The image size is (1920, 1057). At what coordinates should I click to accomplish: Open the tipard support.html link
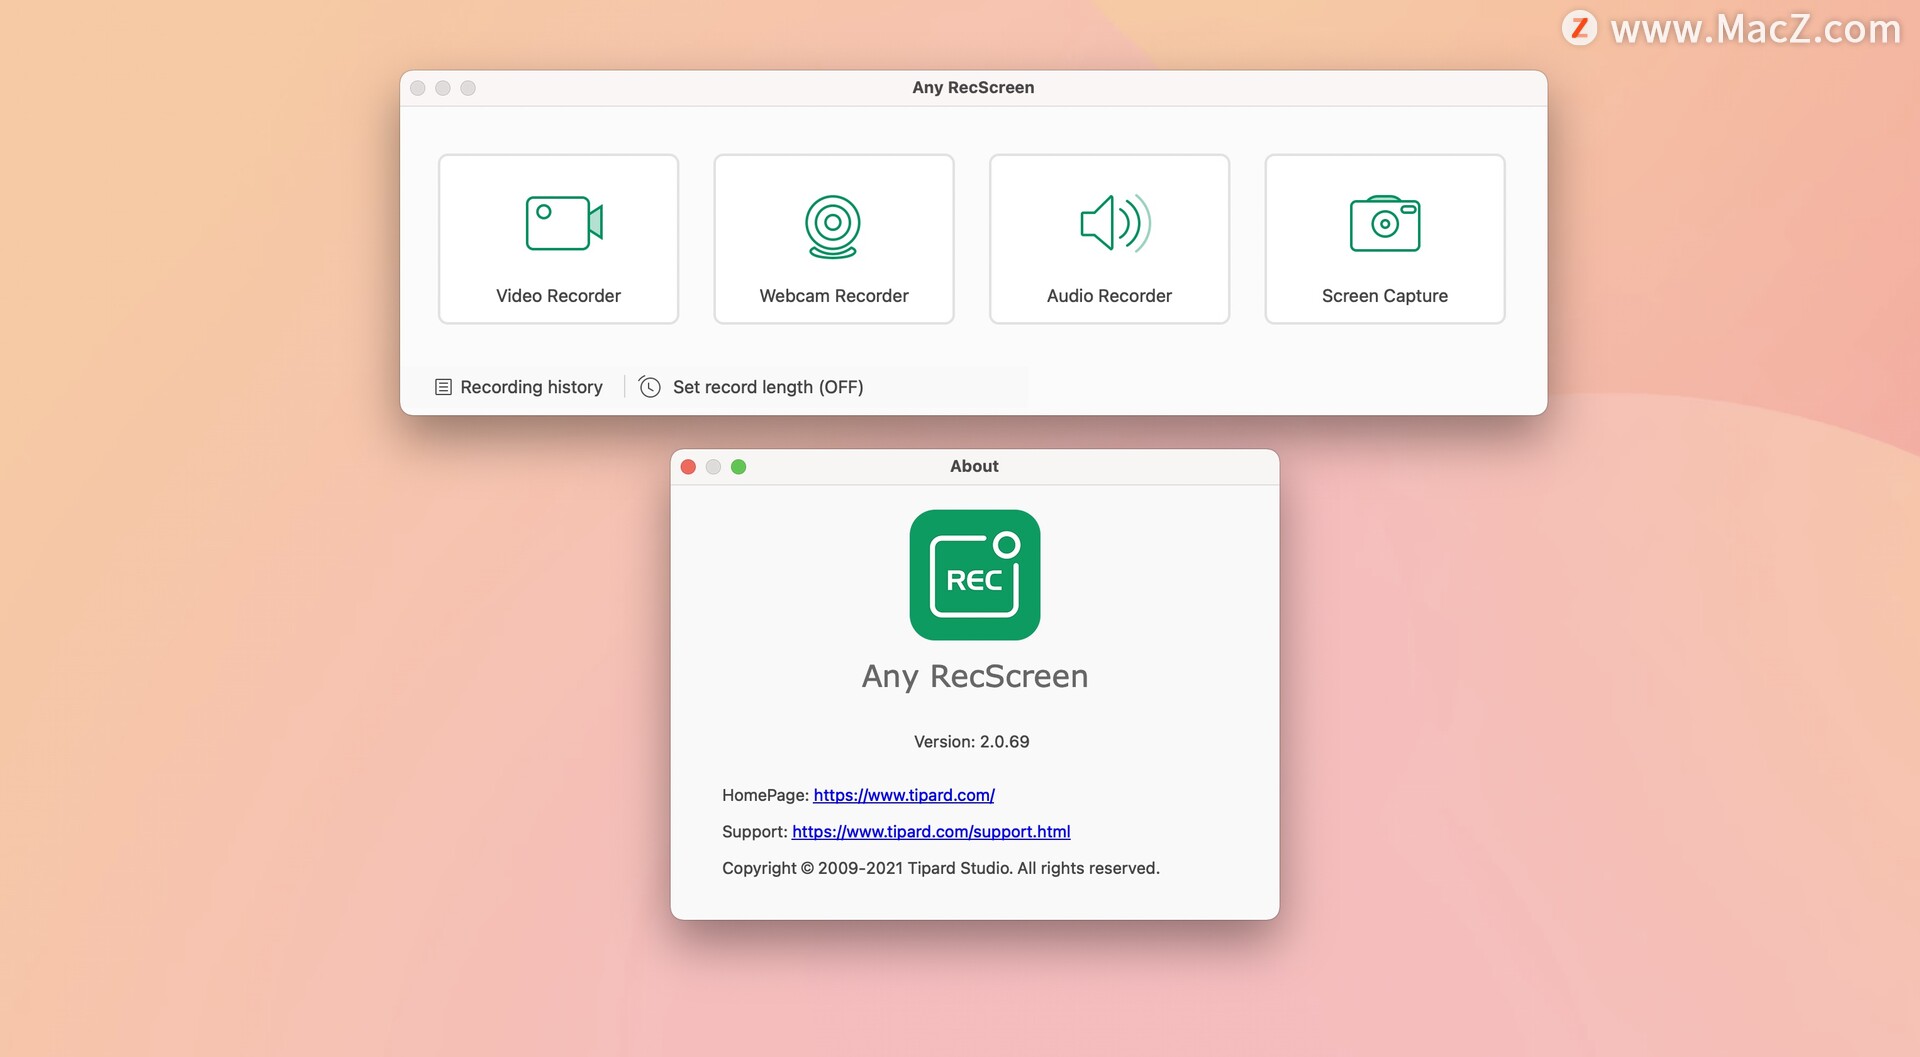[x=931, y=832]
